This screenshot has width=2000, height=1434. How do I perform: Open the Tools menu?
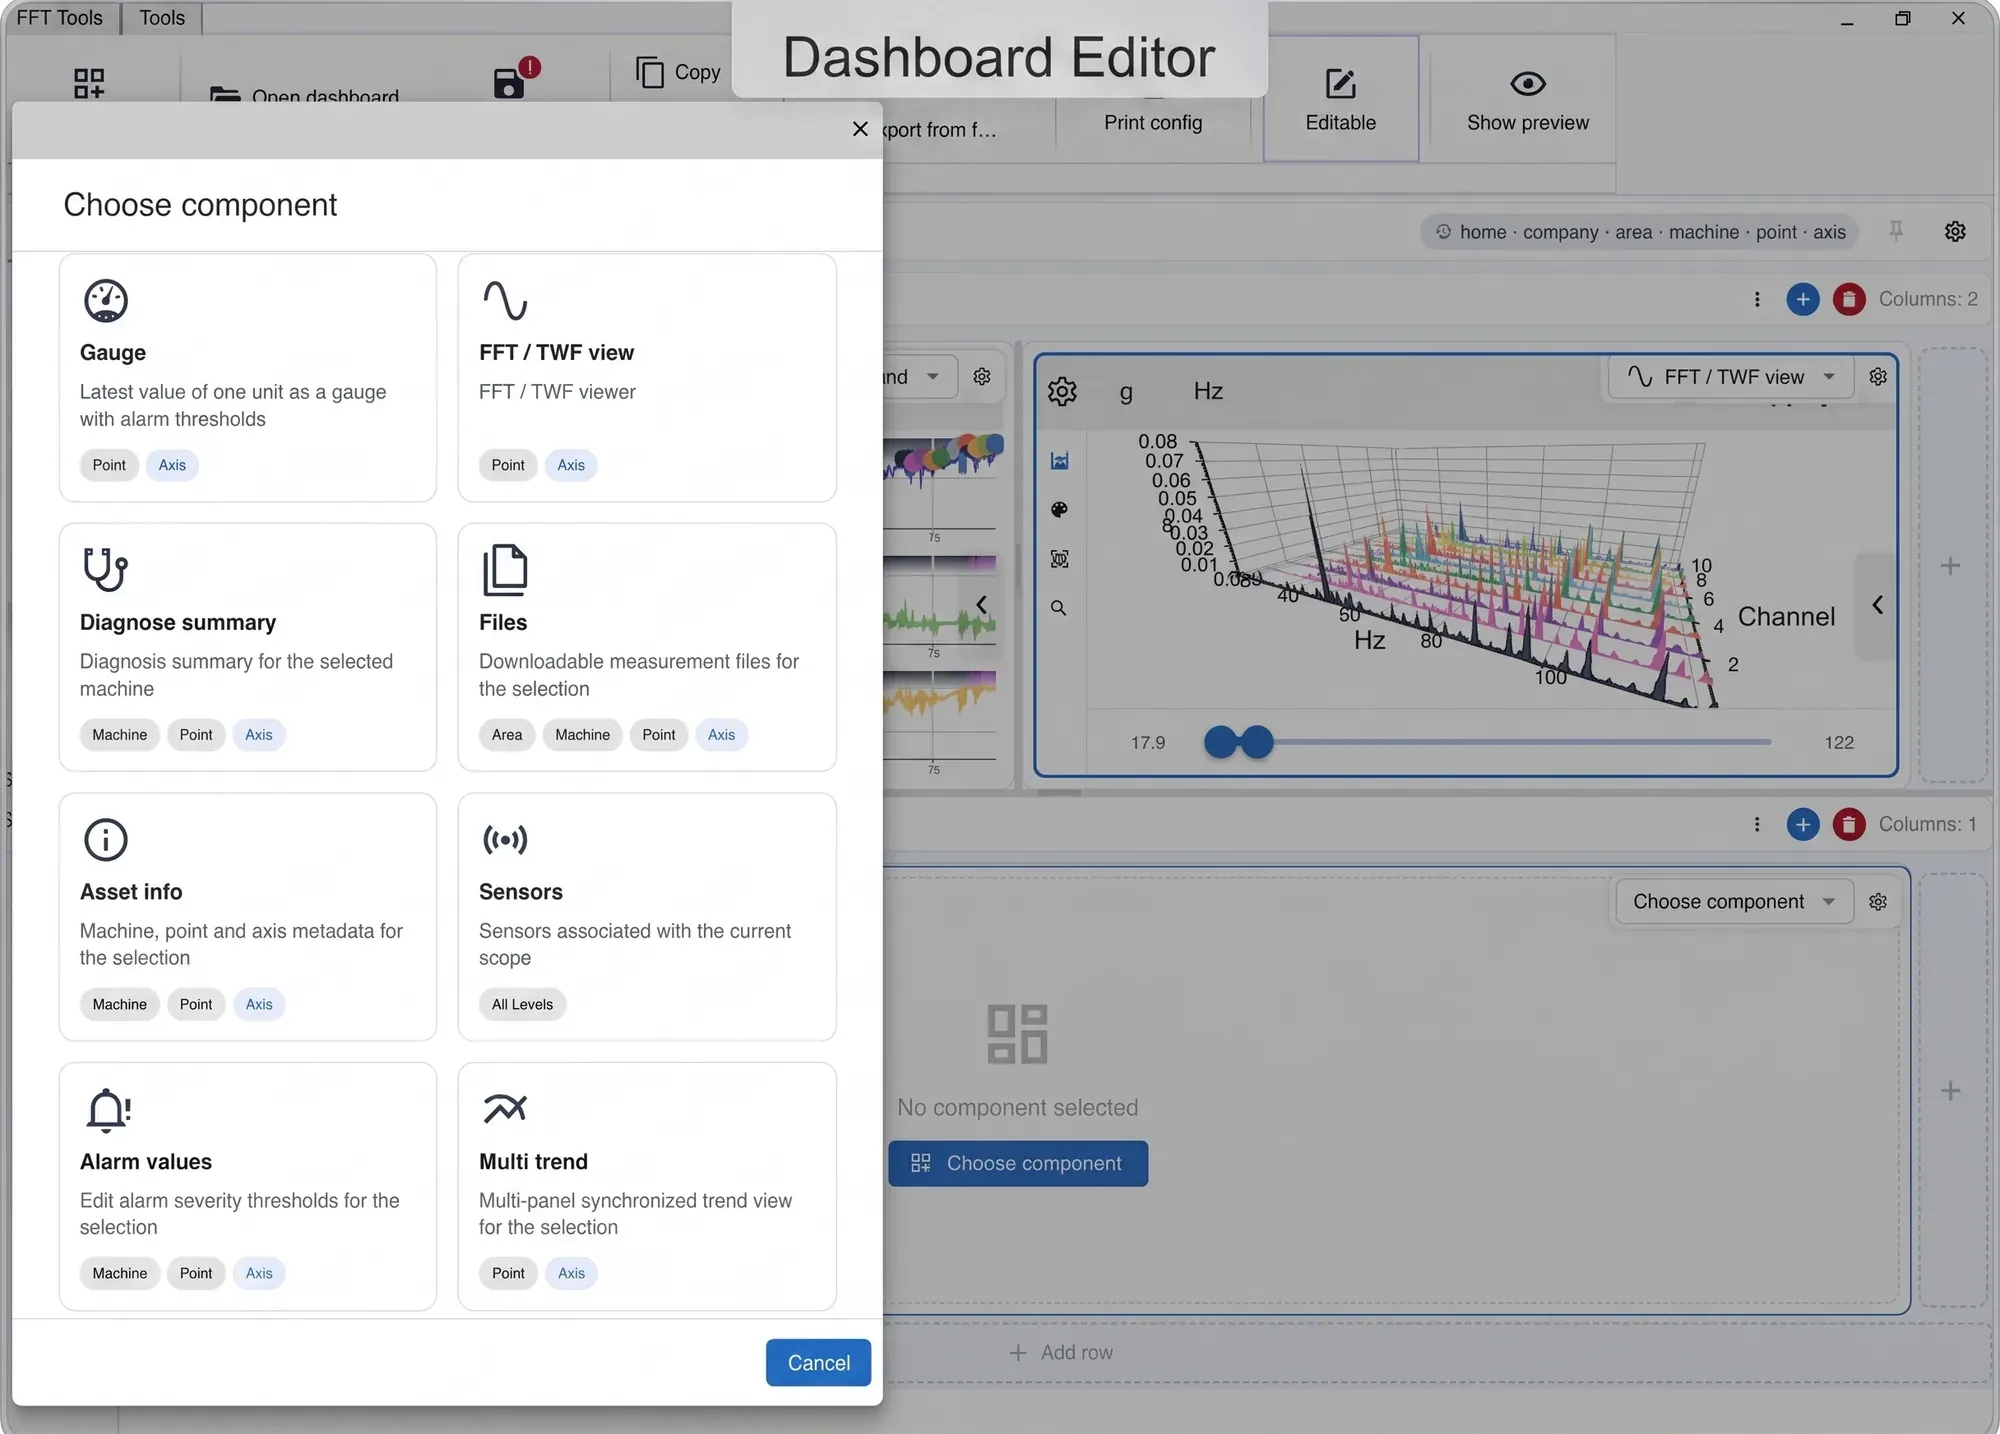coord(162,17)
